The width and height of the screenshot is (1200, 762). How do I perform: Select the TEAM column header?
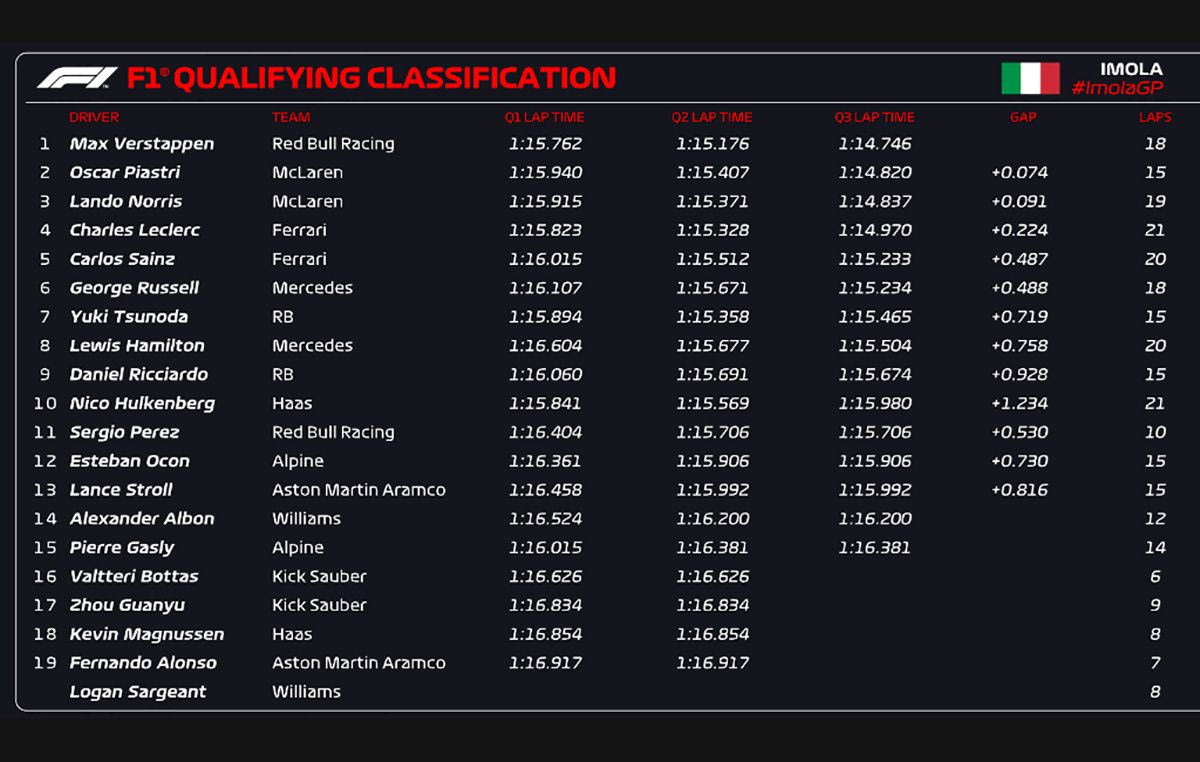tap(291, 117)
